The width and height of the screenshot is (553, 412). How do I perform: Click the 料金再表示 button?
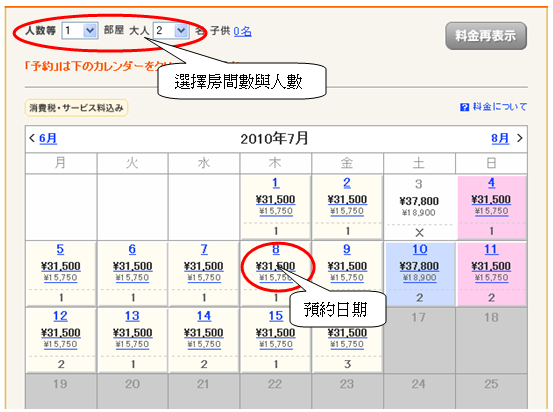[486, 36]
